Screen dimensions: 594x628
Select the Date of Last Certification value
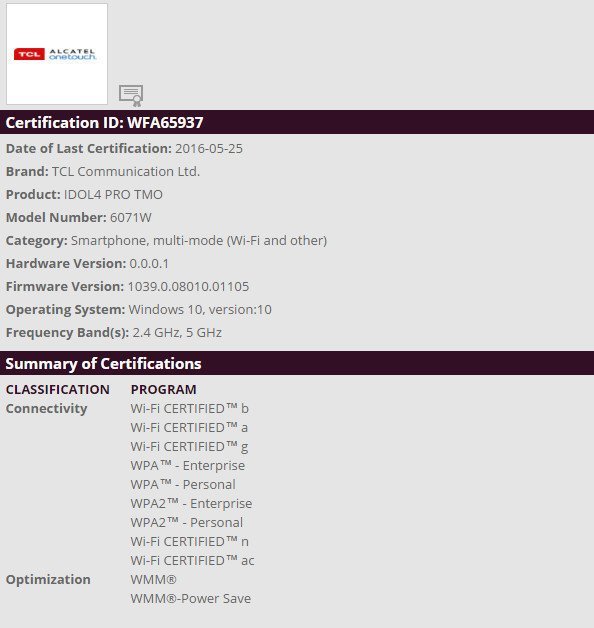(209, 149)
